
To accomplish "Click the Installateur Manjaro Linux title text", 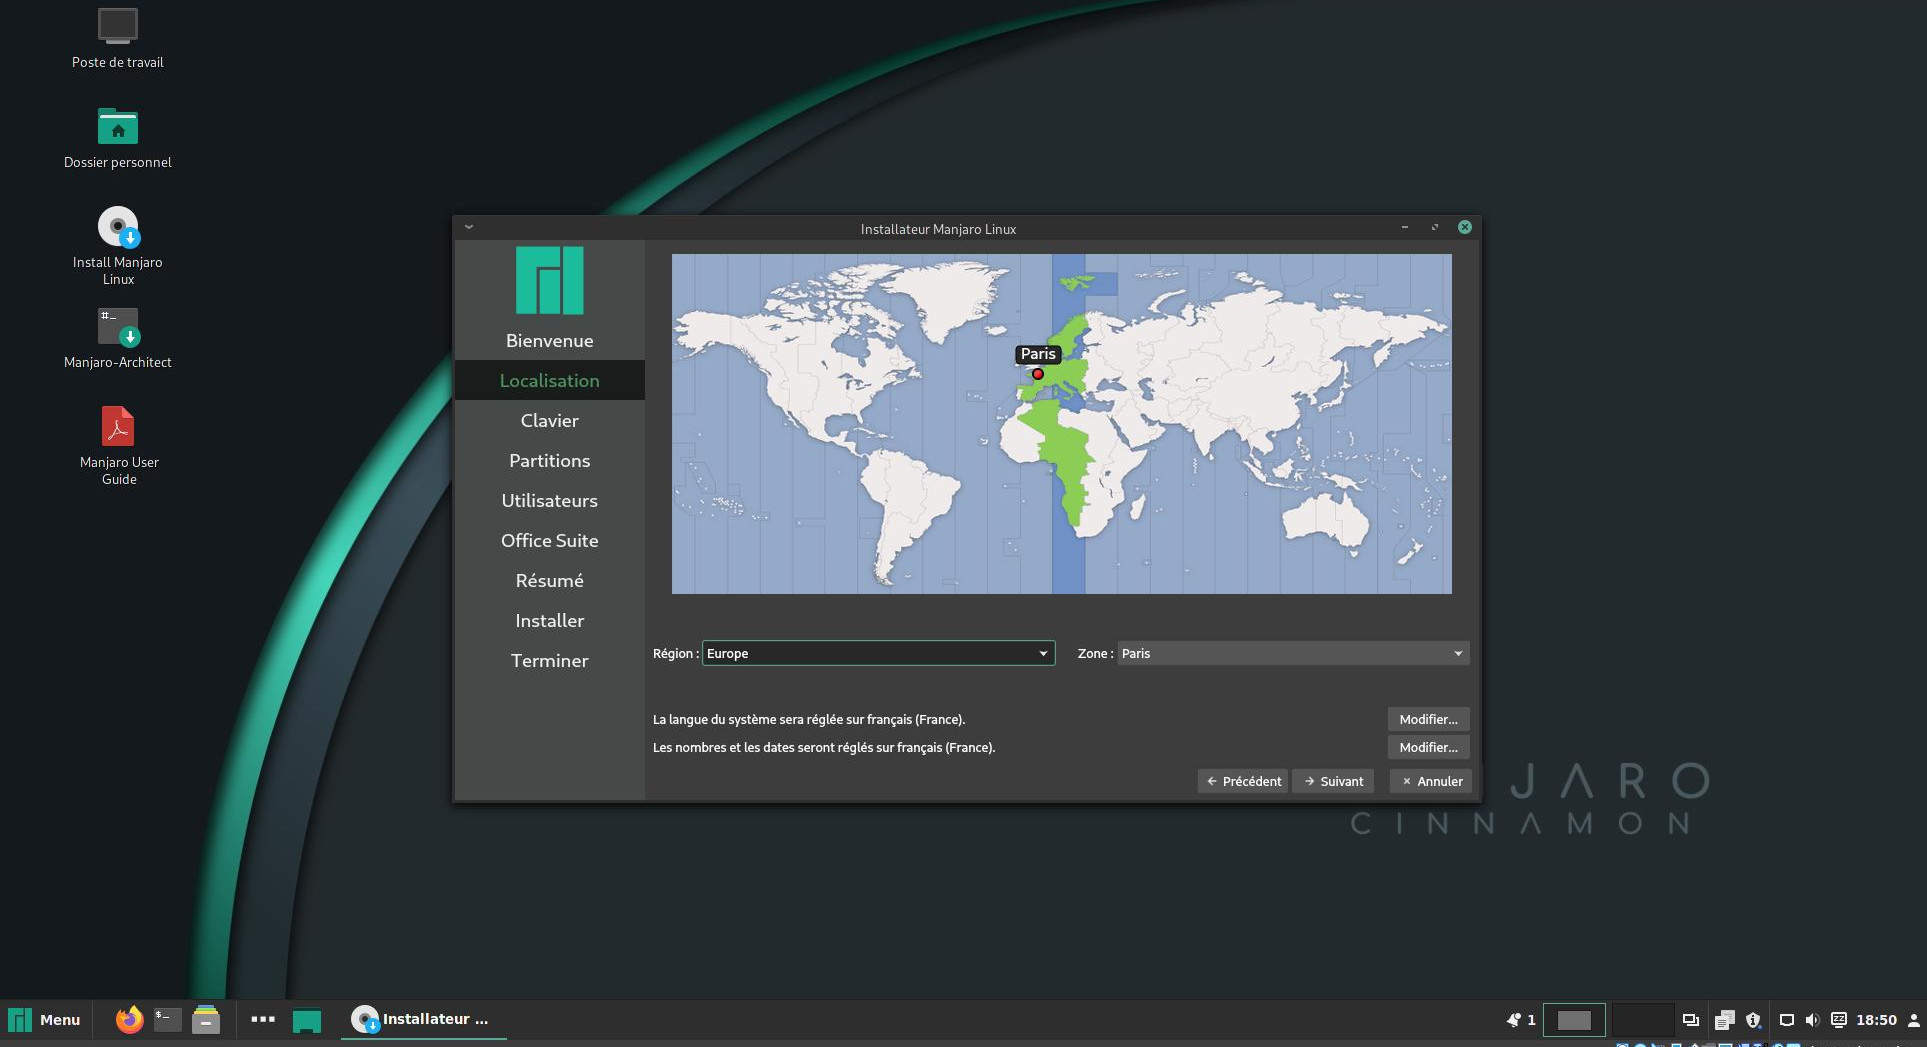I will click(938, 229).
